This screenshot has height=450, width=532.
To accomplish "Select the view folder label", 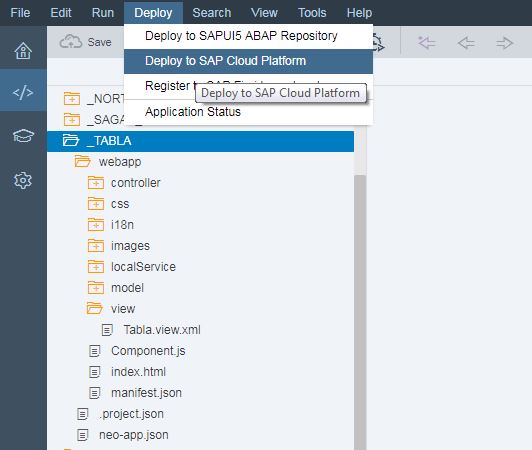I will point(123,309).
